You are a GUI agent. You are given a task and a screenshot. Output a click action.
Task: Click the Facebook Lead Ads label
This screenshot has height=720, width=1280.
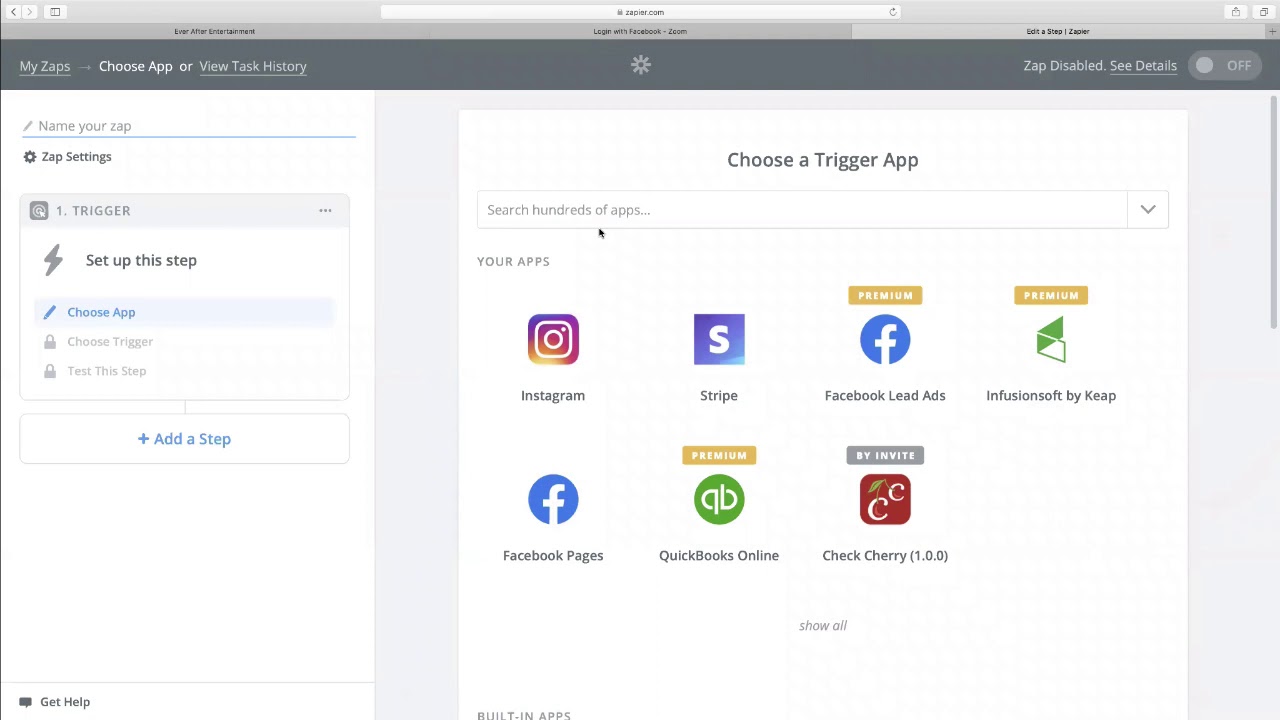pyautogui.click(x=885, y=396)
